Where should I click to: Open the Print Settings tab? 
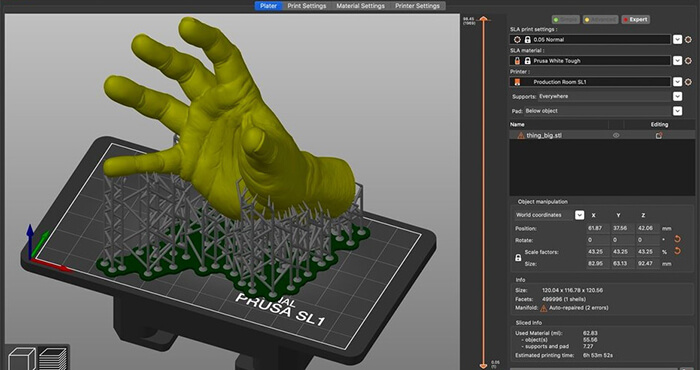pyautogui.click(x=307, y=6)
